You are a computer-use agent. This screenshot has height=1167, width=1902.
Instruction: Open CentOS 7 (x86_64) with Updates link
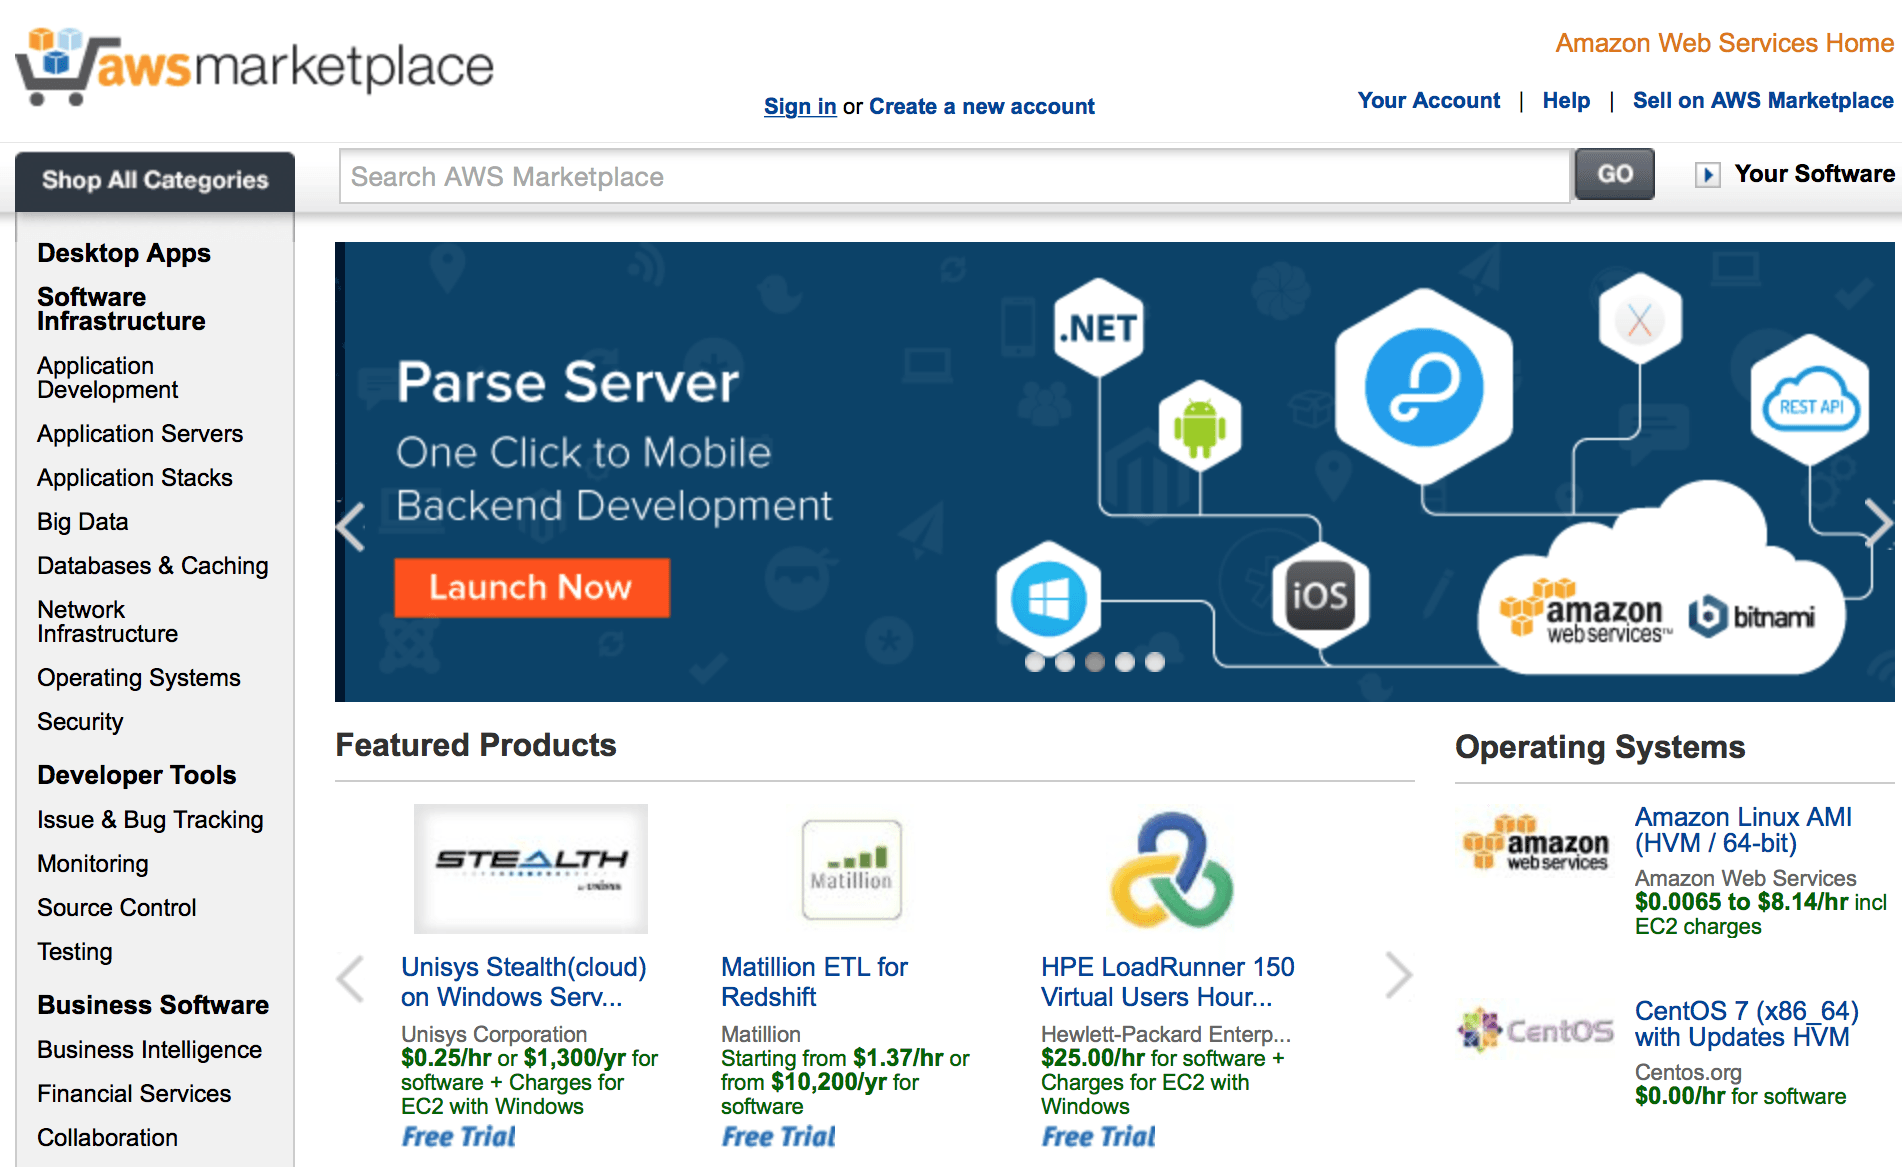(1746, 1024)
